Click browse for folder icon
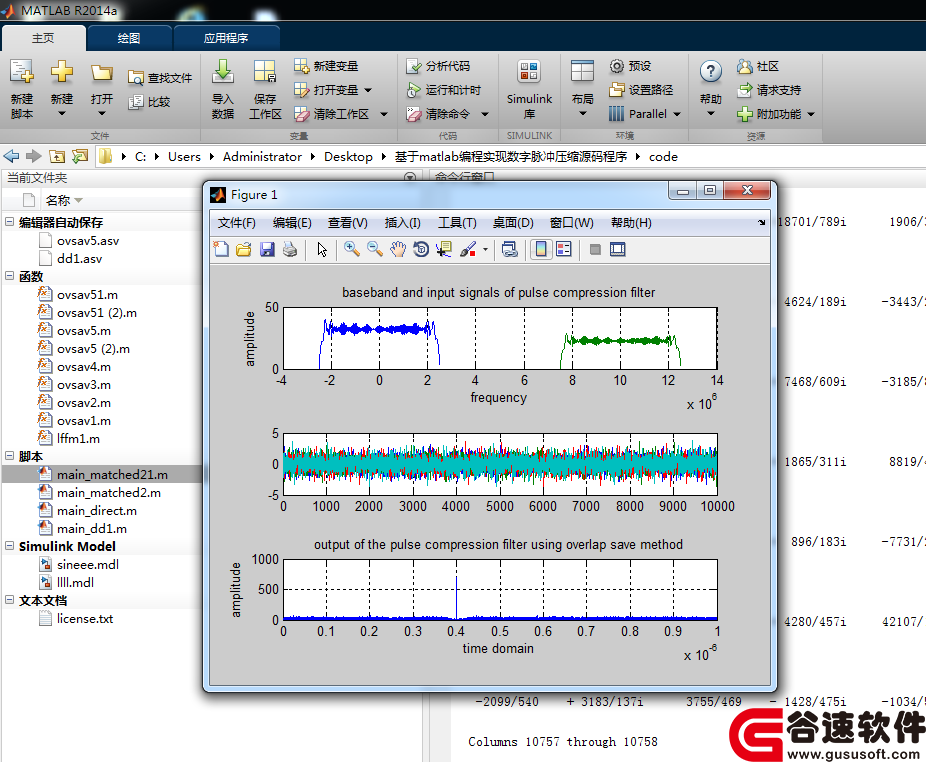The height and width of the screenshot is (762, 926). 80,157
